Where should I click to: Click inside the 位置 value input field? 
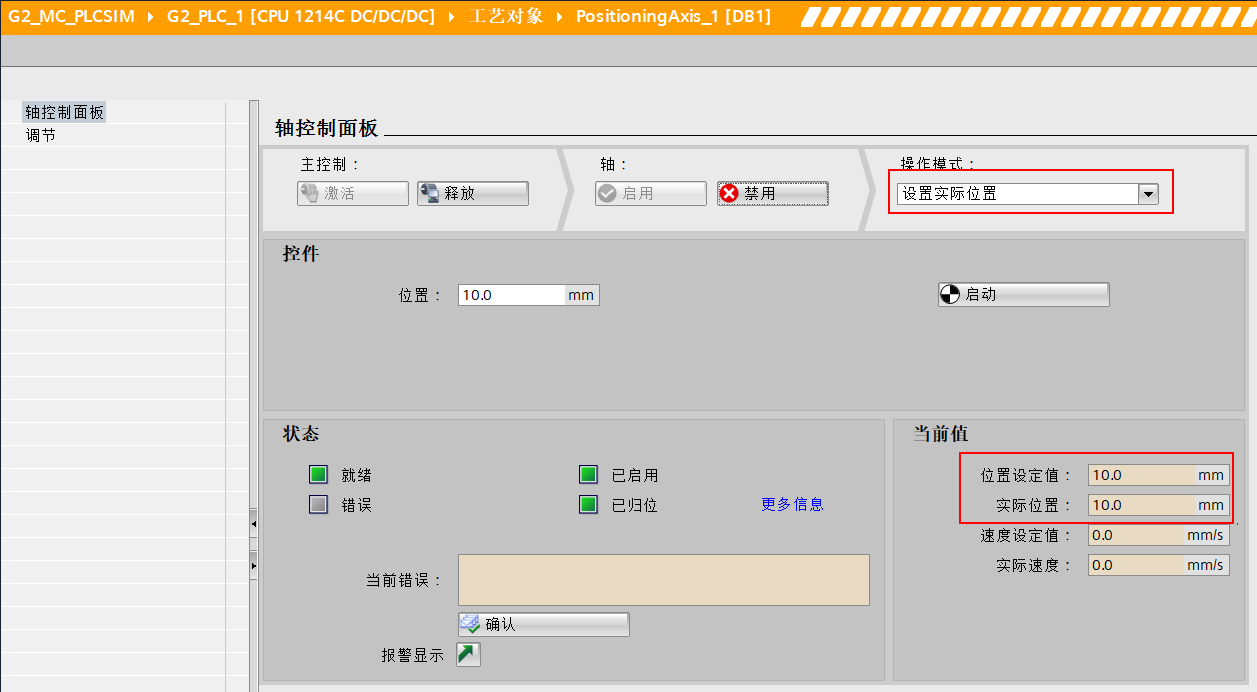click(x=510, y=294)
